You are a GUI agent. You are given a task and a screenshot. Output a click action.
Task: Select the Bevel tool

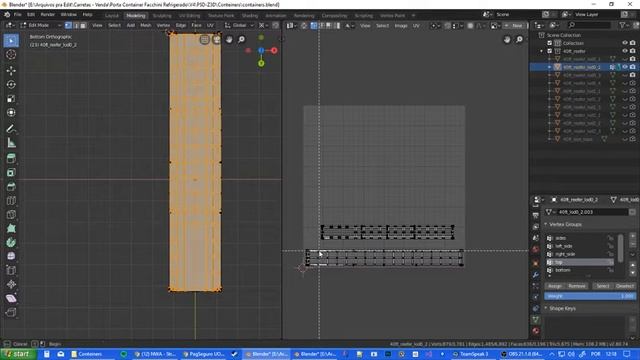pyautogui.click(x=11, y=187)
